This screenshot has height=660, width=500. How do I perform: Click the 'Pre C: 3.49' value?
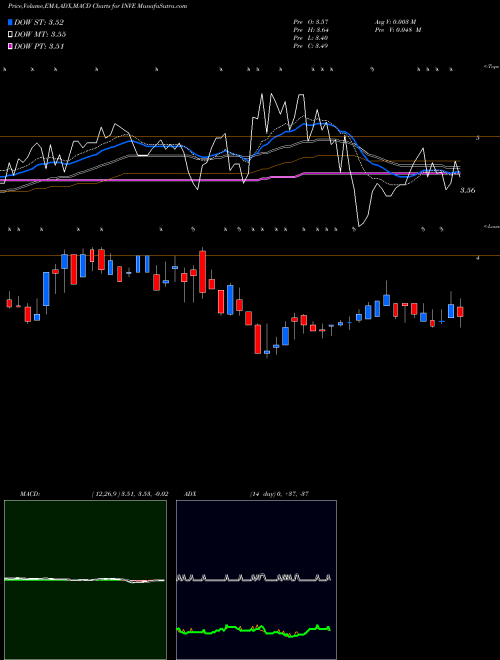(x=311, y=46)
